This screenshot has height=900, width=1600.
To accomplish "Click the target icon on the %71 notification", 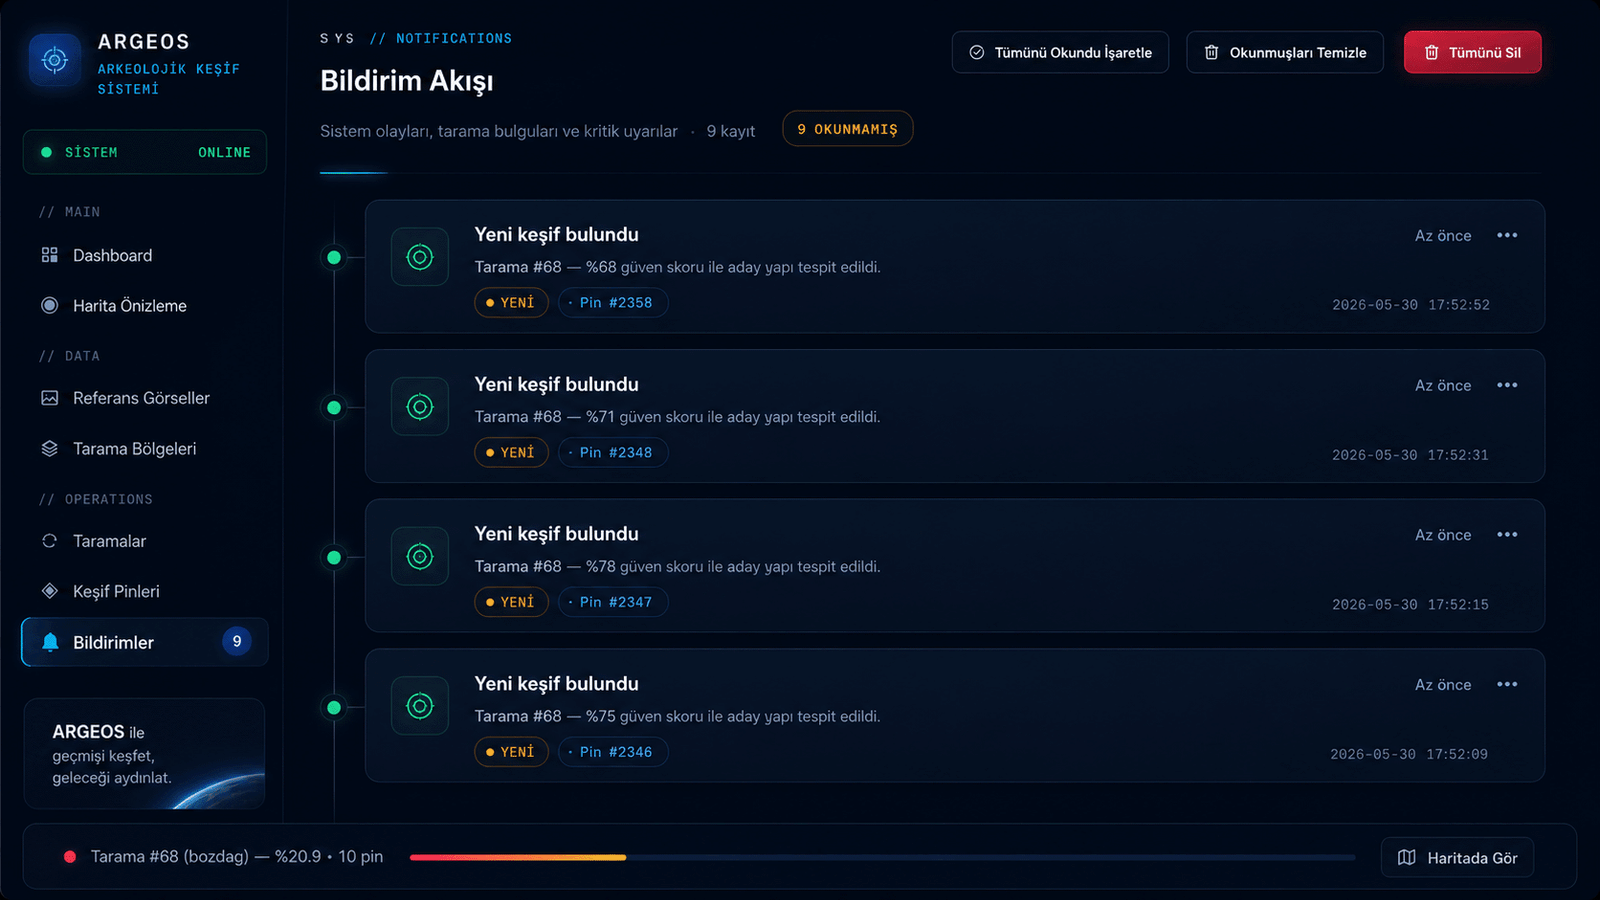I will (x=420, y=407).
